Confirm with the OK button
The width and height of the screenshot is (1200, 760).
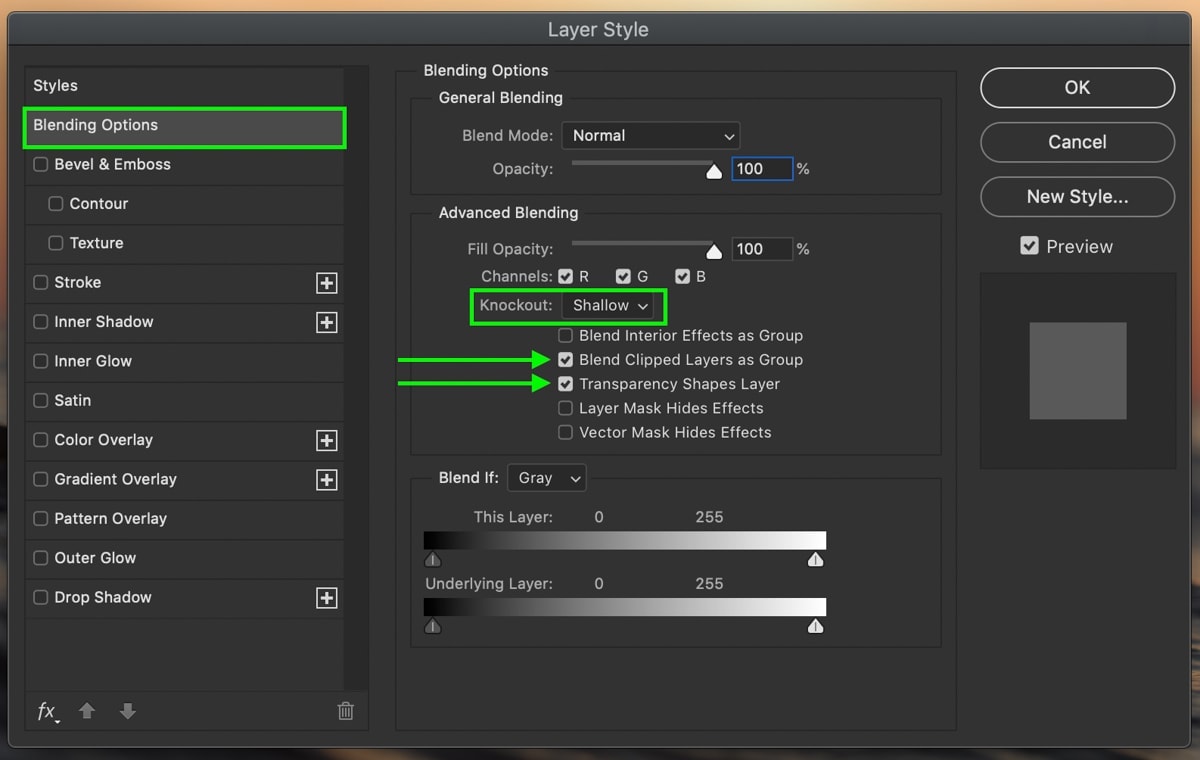[x=1077, y=88]
